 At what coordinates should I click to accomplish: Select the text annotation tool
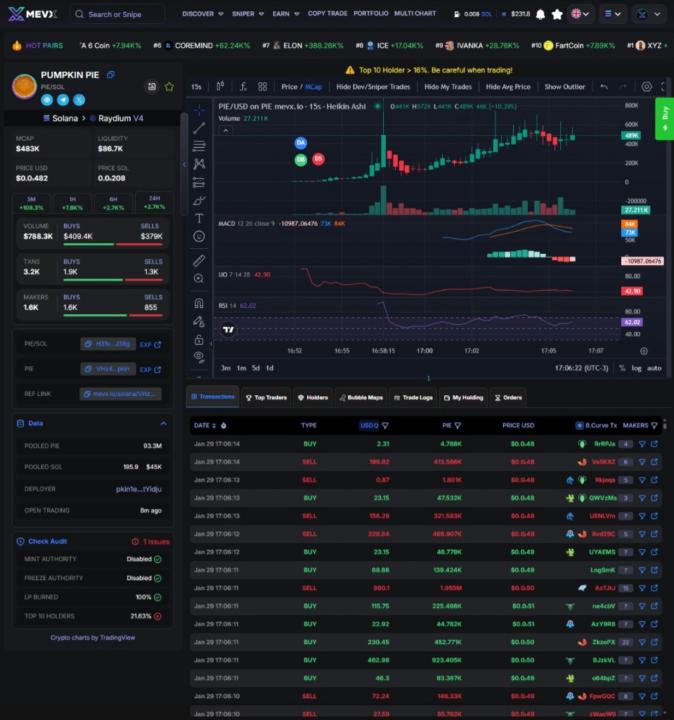(x=199, y=219)
